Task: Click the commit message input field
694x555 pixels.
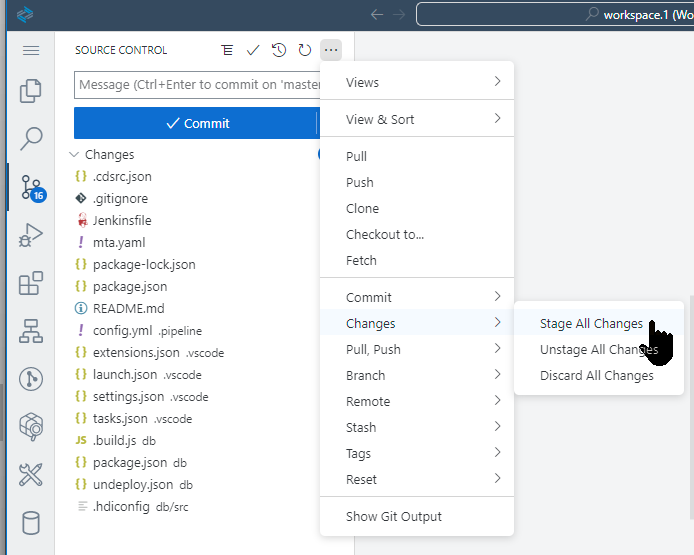Action: point(197,85)
